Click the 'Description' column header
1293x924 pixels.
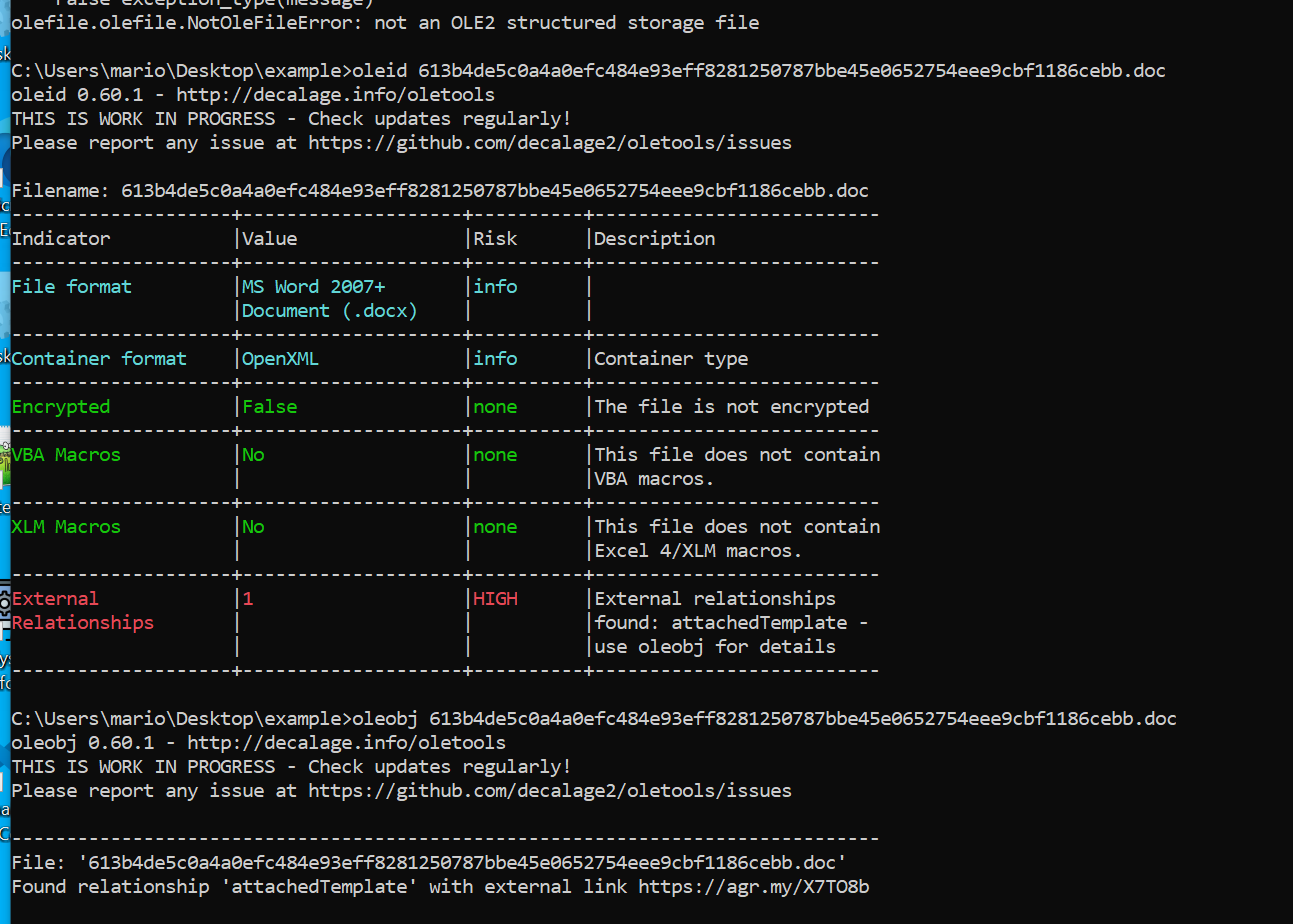[655, 239]
